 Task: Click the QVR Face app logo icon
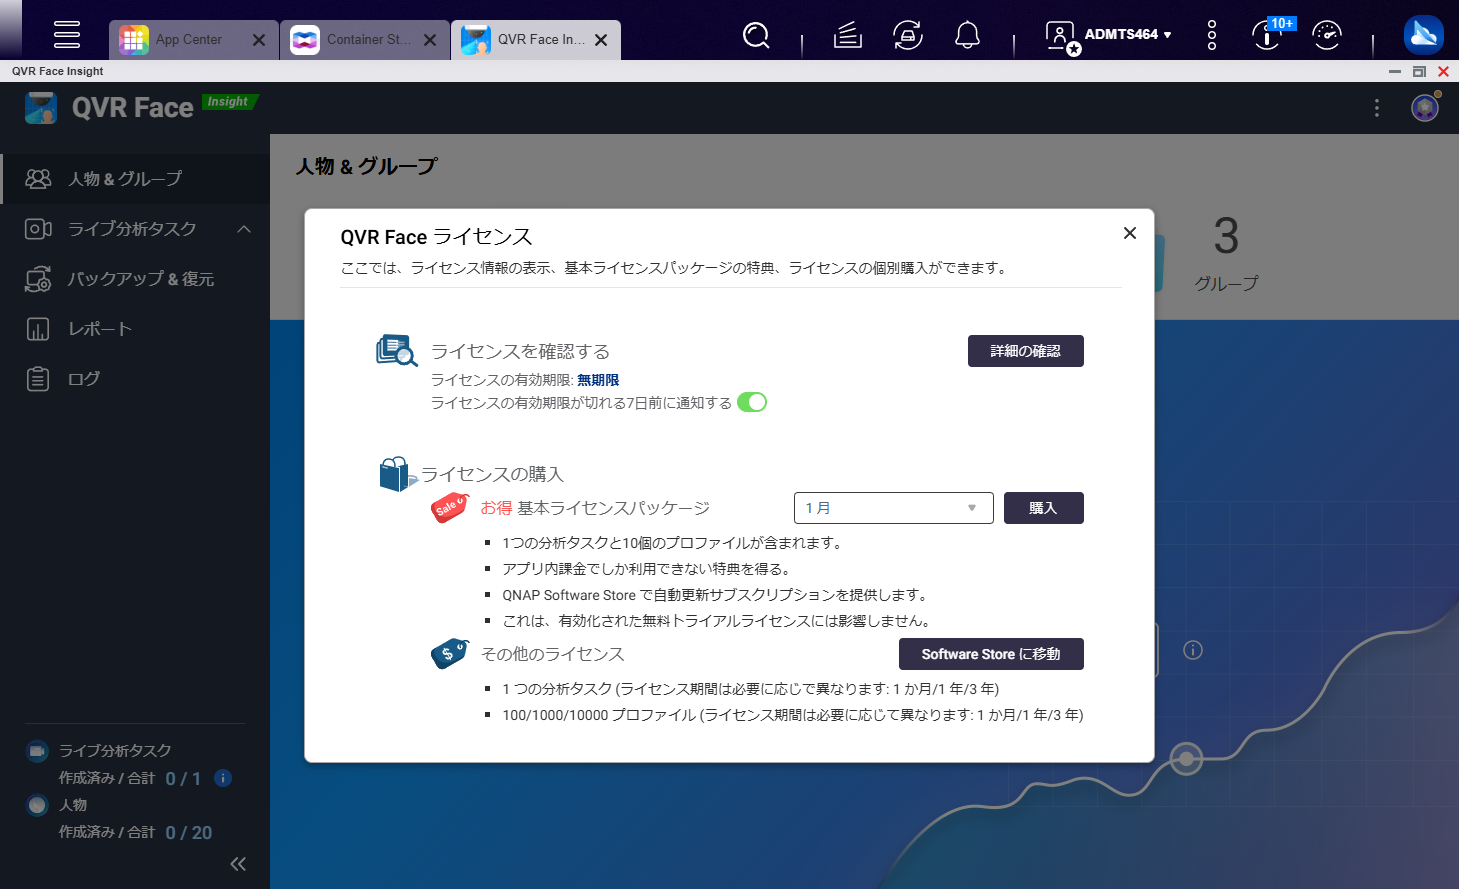tap(41, 108)
